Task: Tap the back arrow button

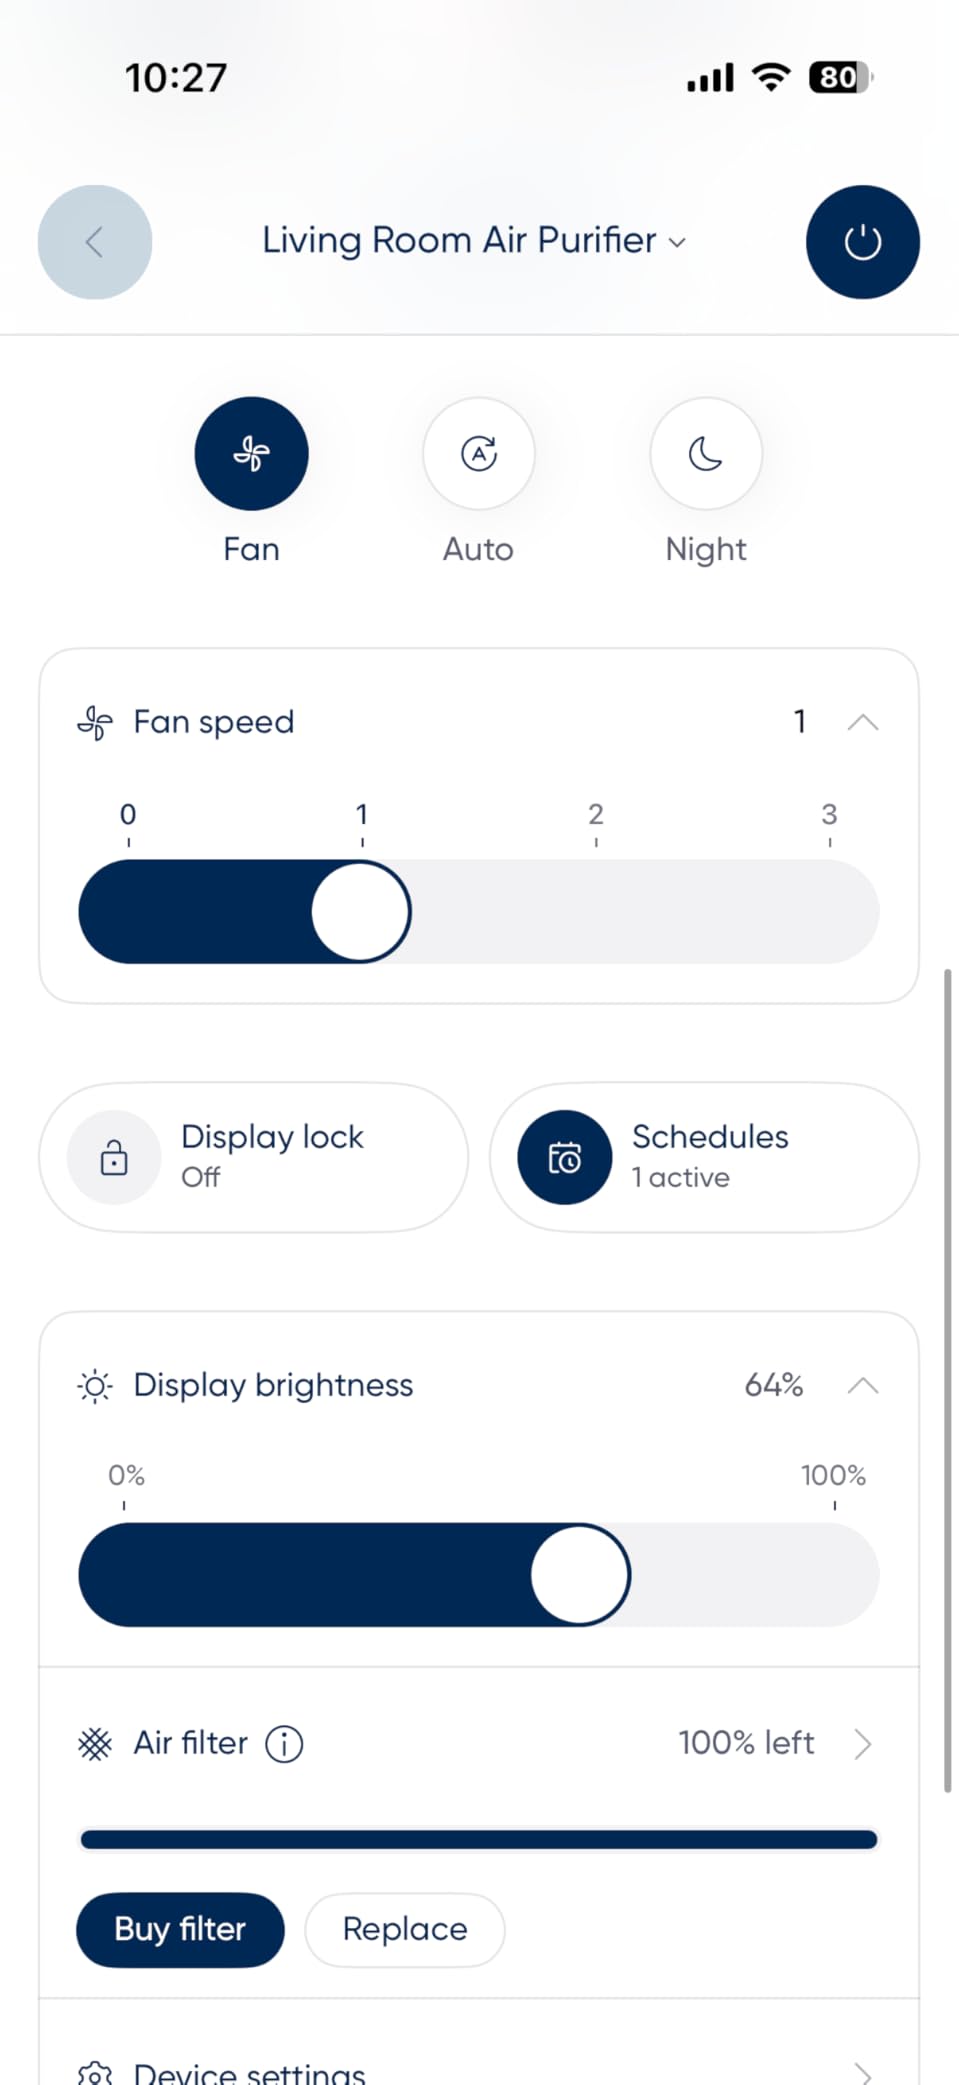Action: [x=95, y=242]
